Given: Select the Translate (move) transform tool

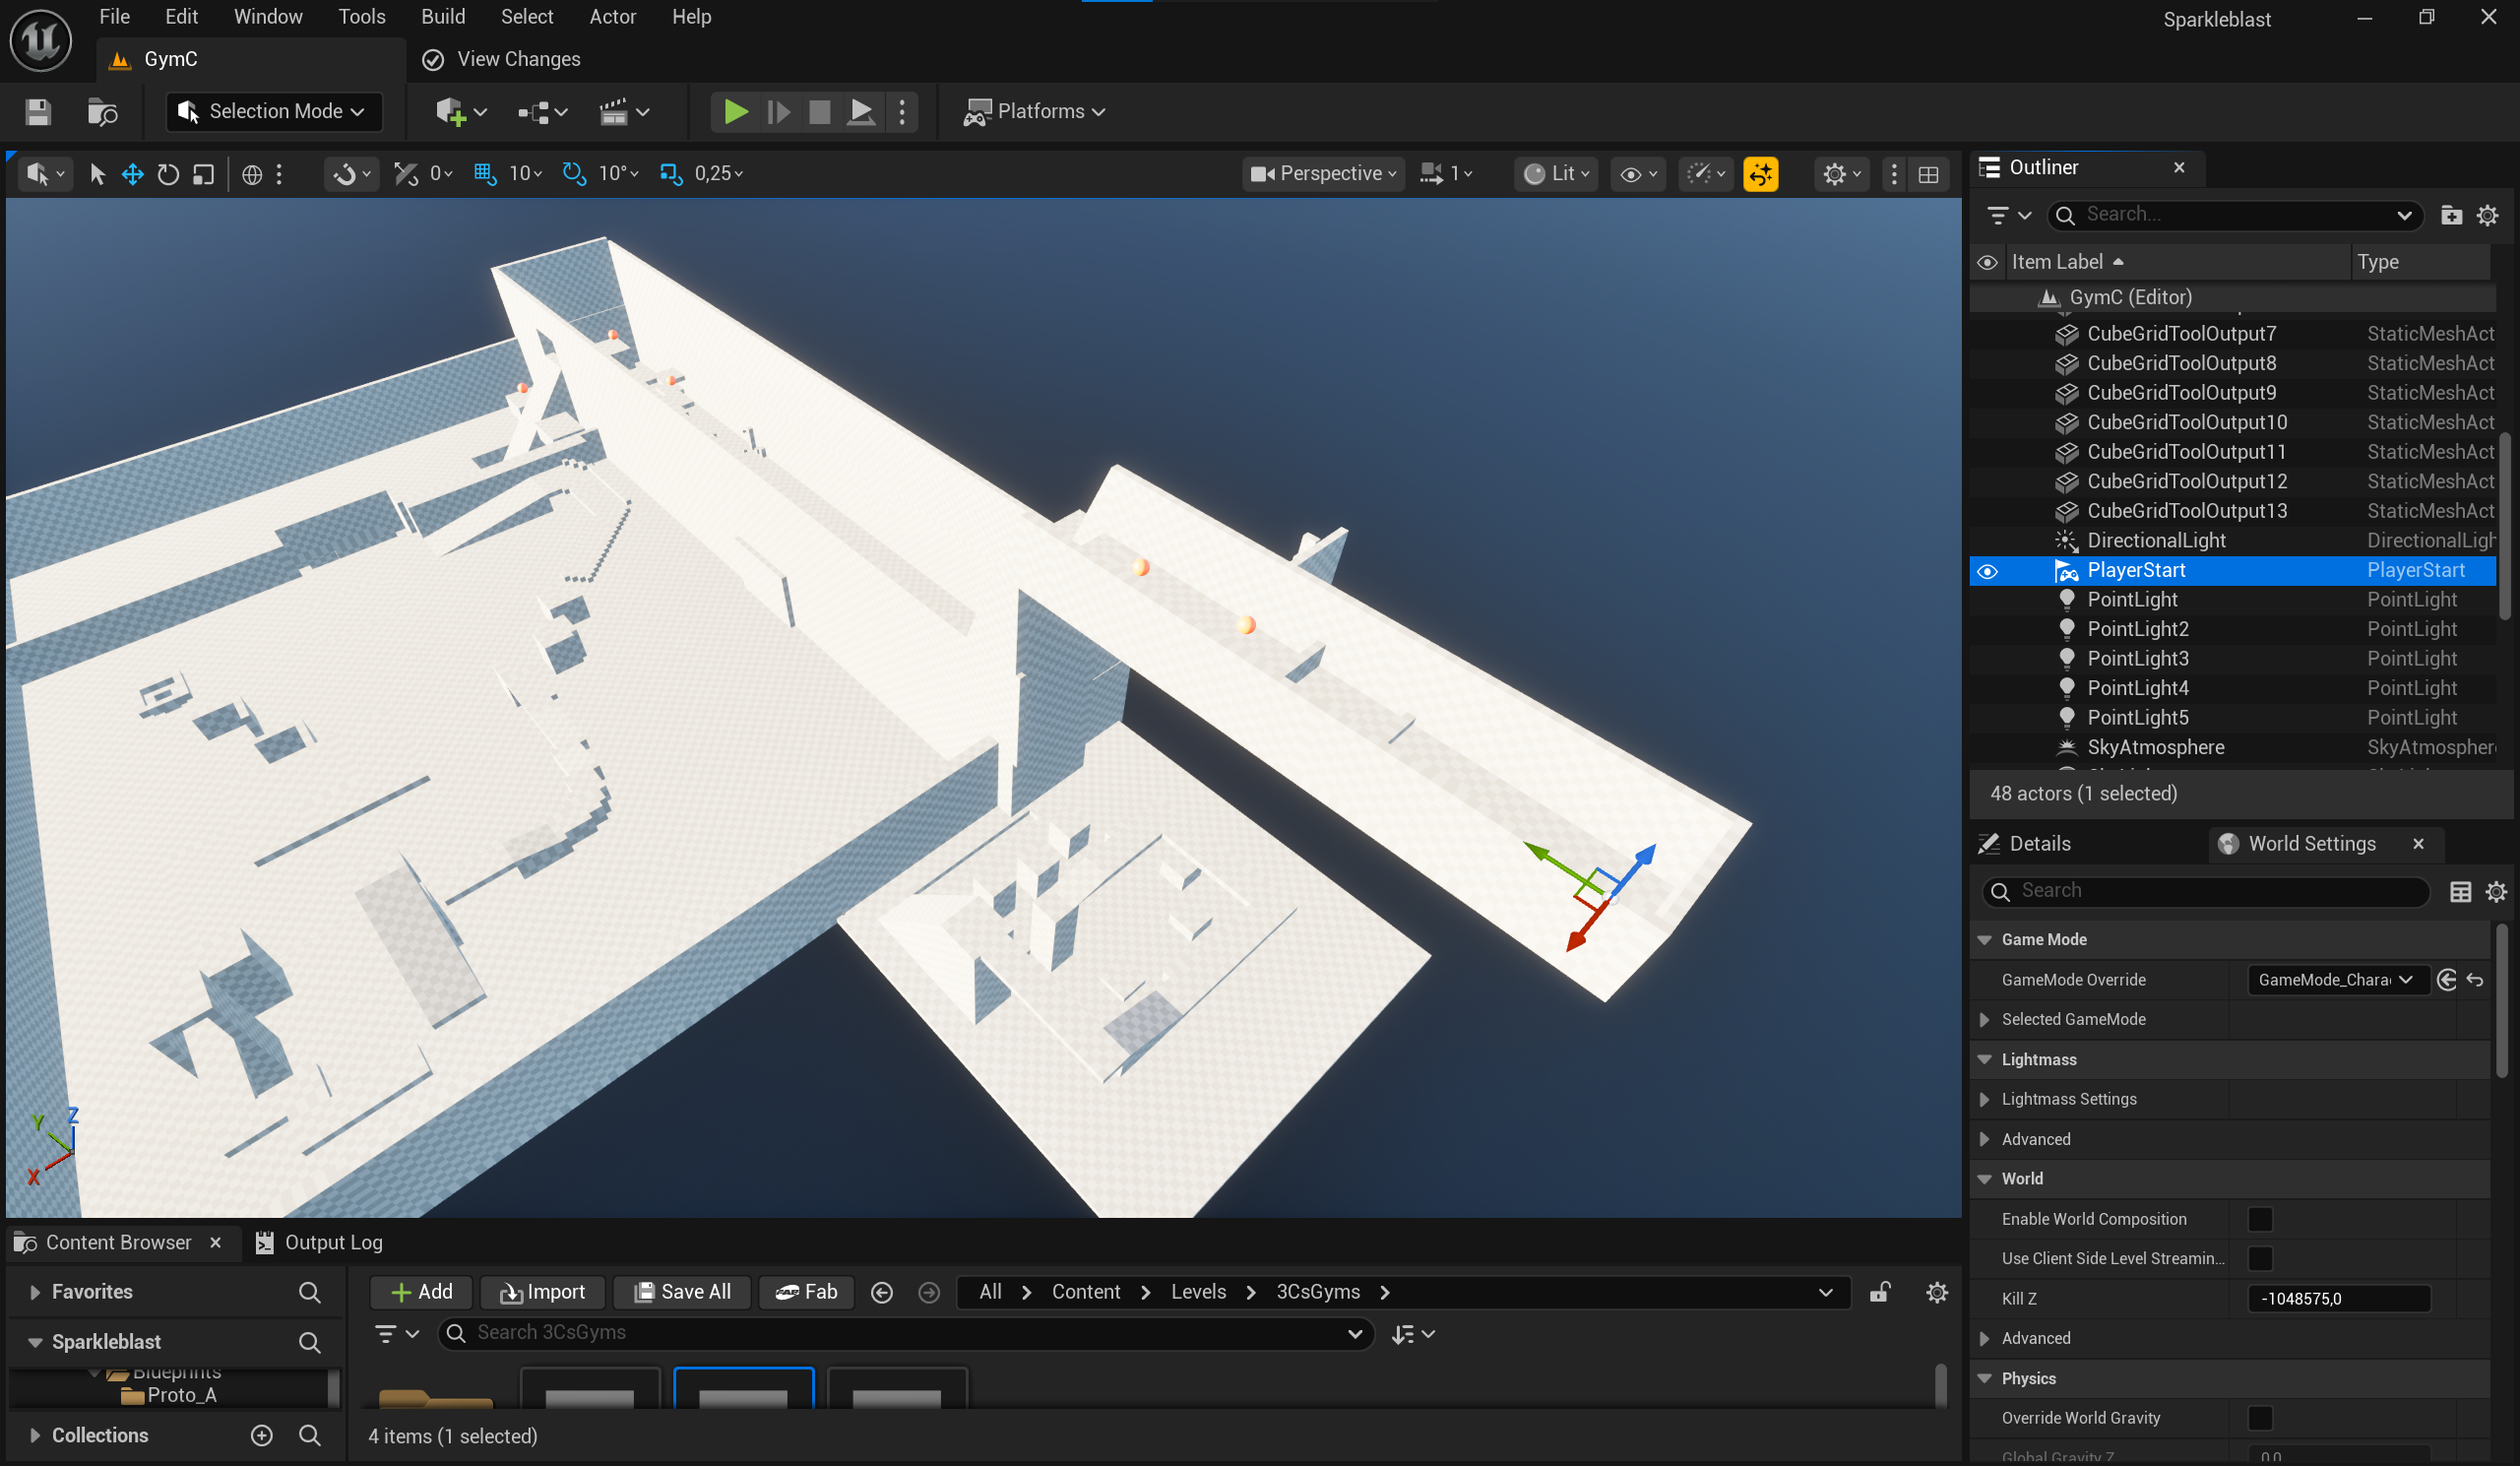Looking at the screenshot, I should coord(132,174).
